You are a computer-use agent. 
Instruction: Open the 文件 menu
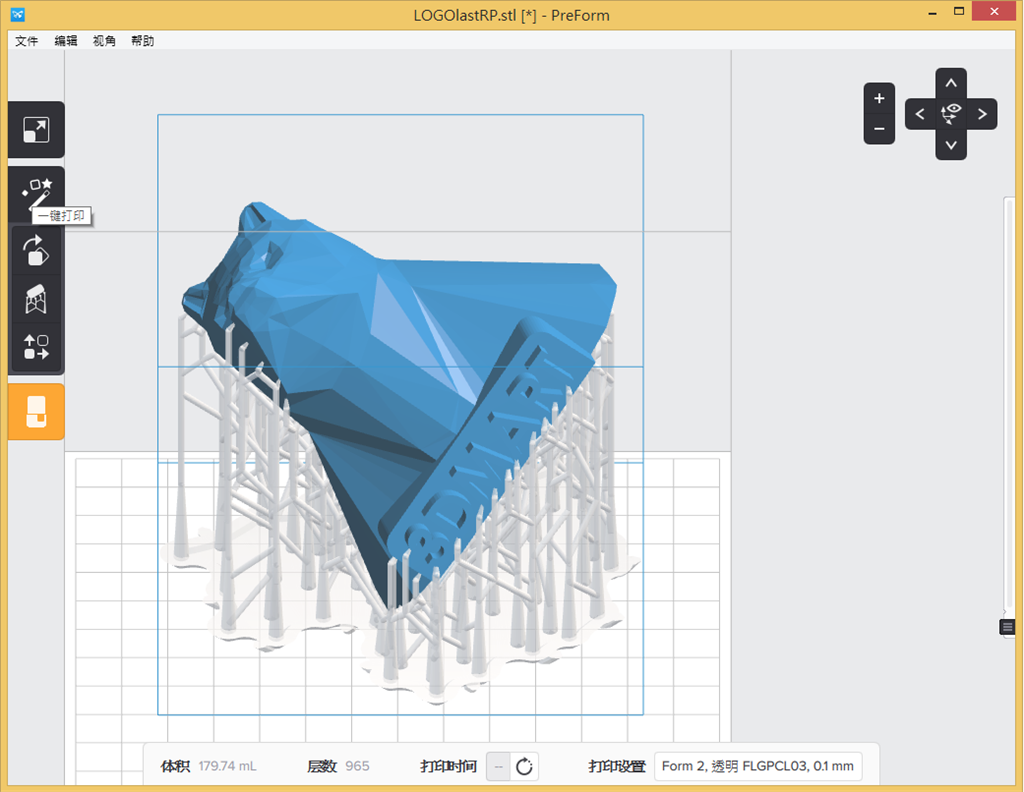[26, 41]
